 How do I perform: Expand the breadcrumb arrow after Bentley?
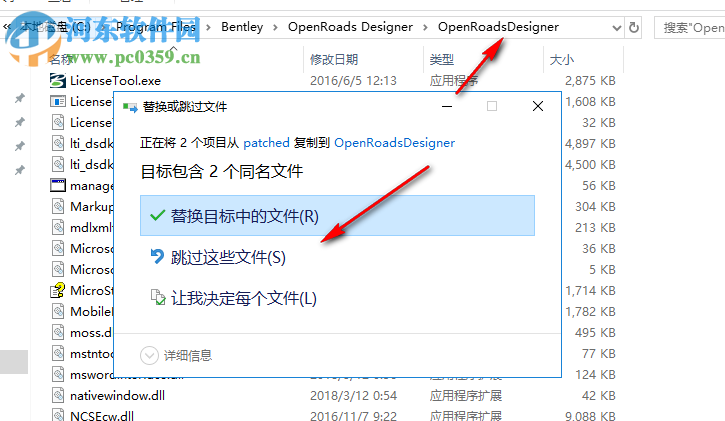276,28
